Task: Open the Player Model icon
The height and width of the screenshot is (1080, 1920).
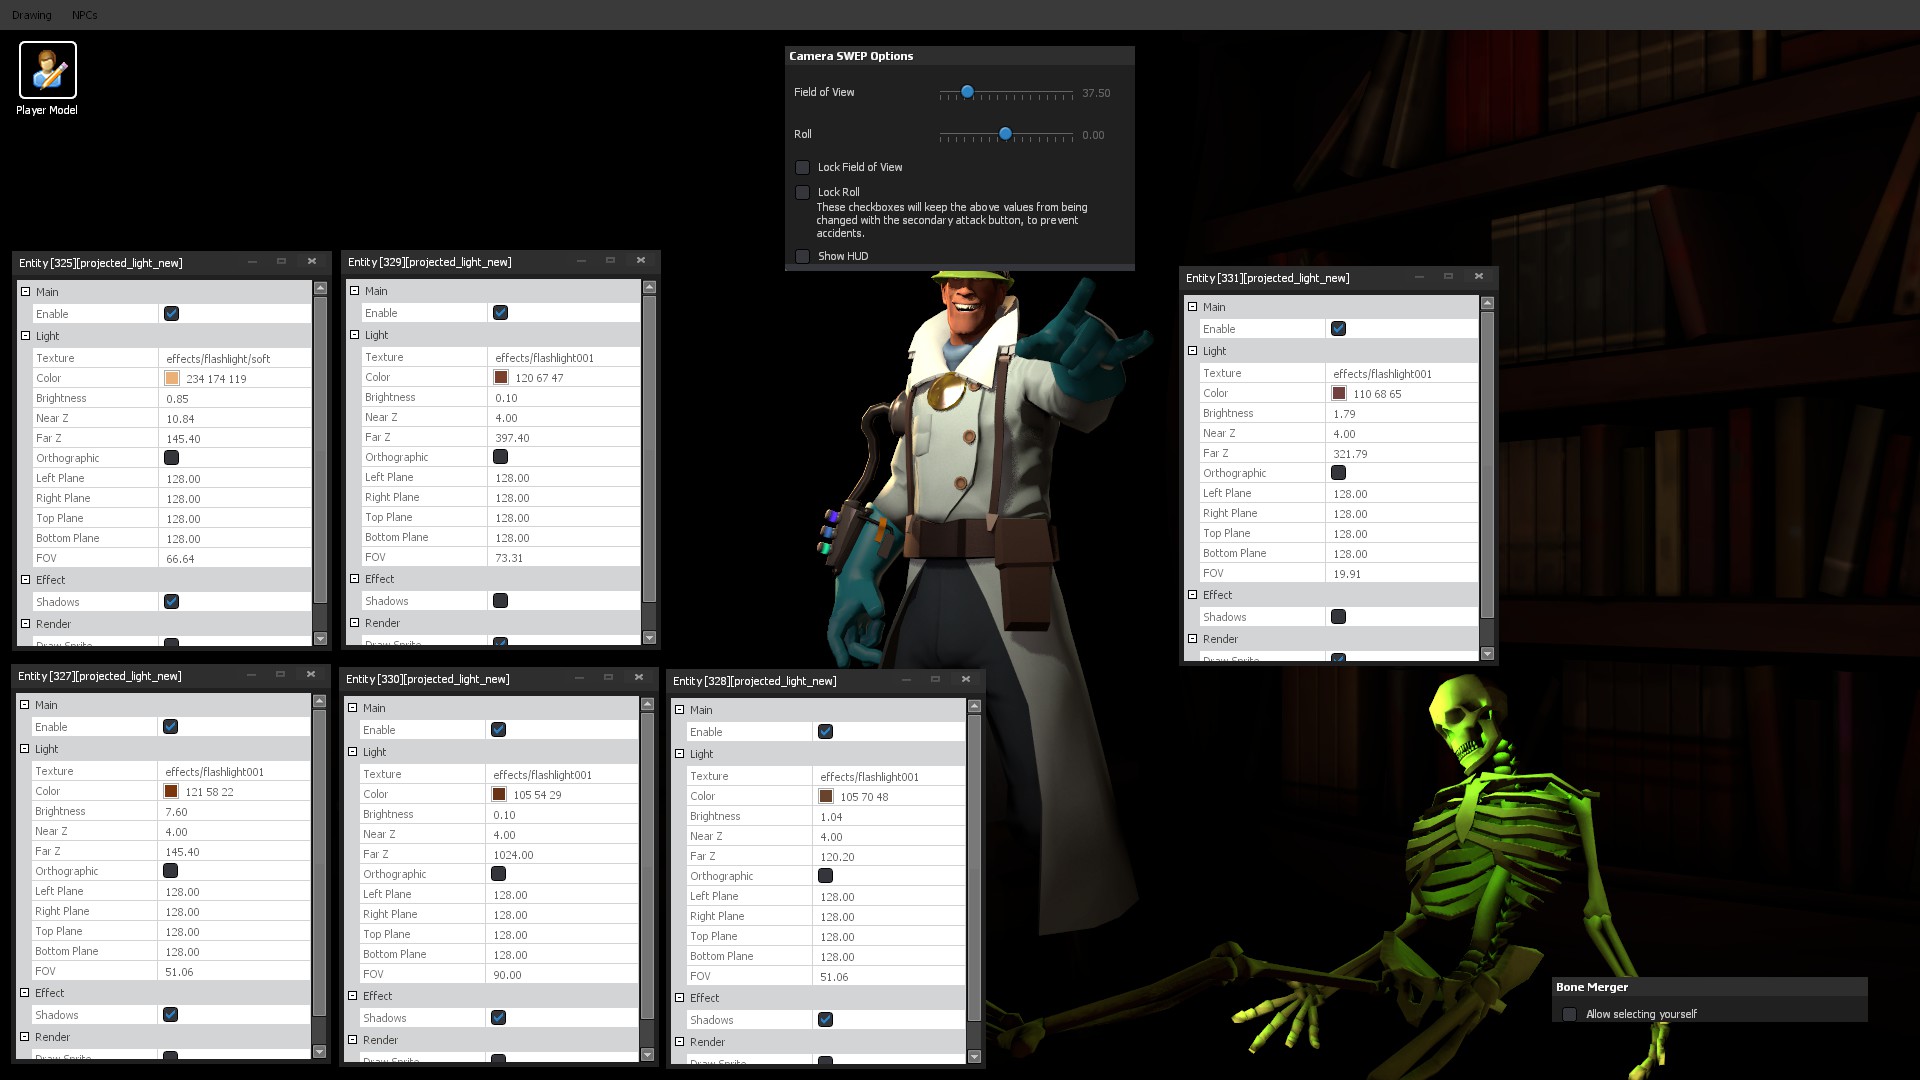Action: [47, 71]
